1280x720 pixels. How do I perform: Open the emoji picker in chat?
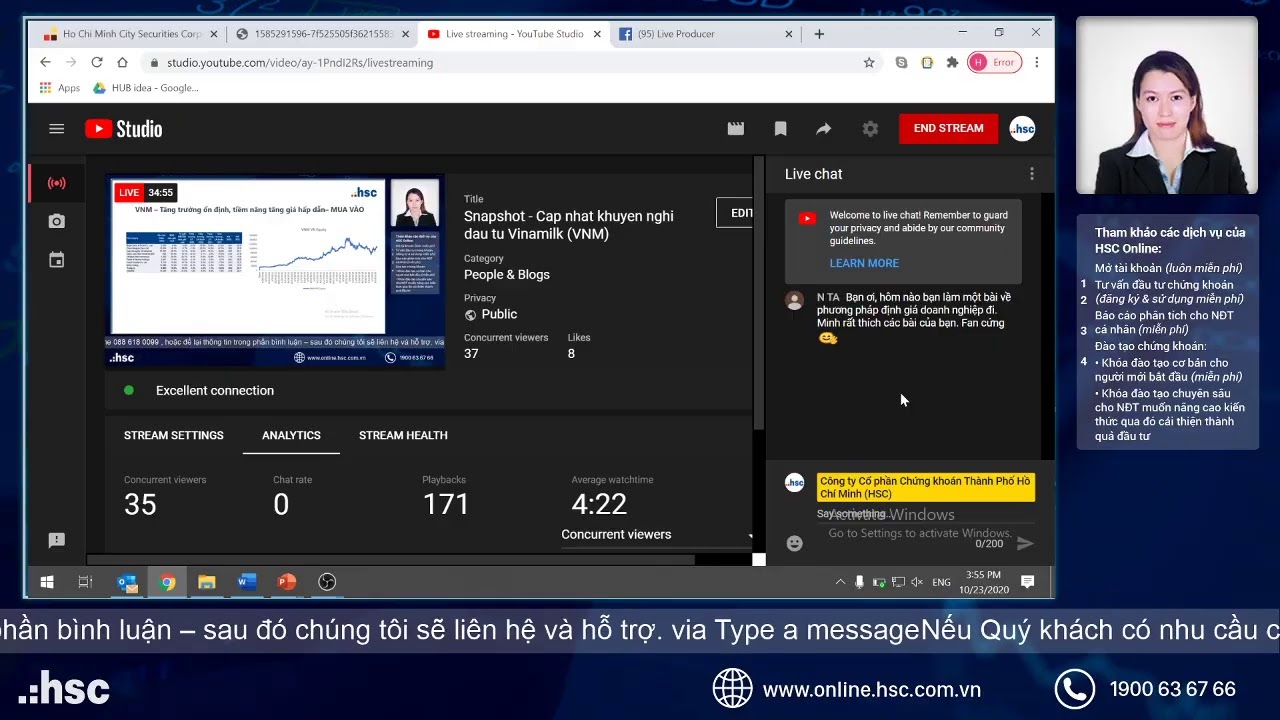tap(795, 543)
